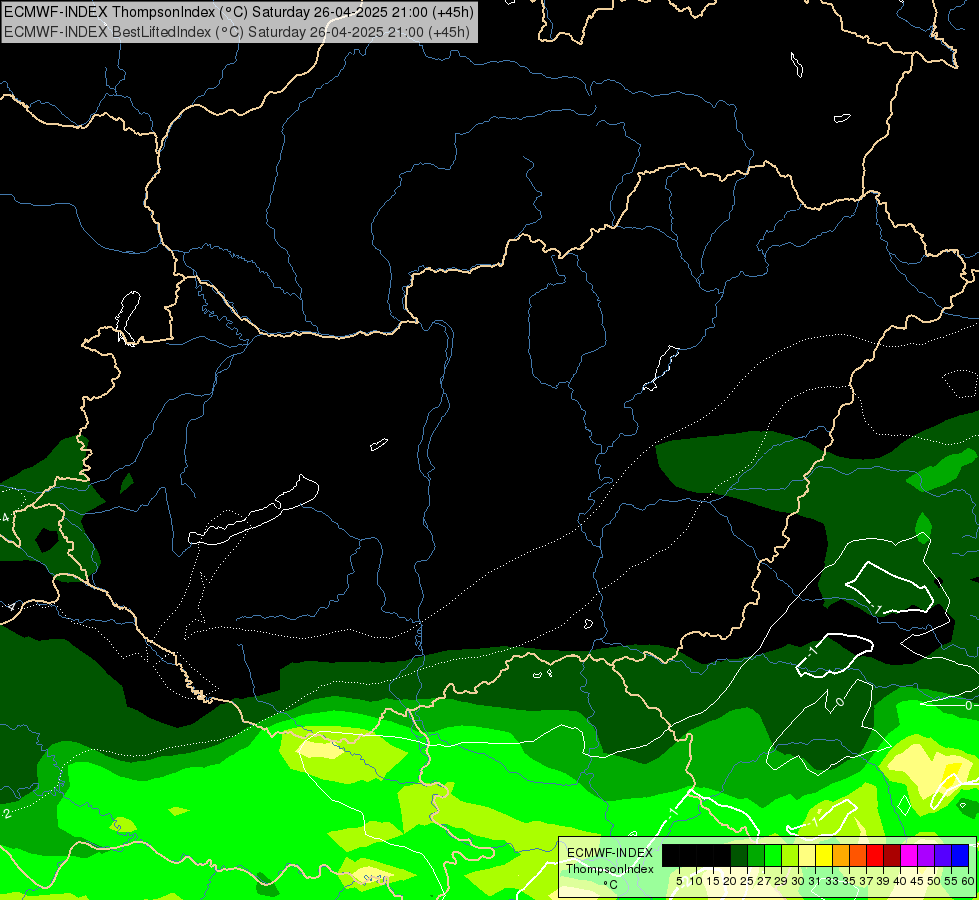This screenshot has width=979, height=900.
Task: Select the bright green 27-29 legend swatch
Action: (773, 856)
